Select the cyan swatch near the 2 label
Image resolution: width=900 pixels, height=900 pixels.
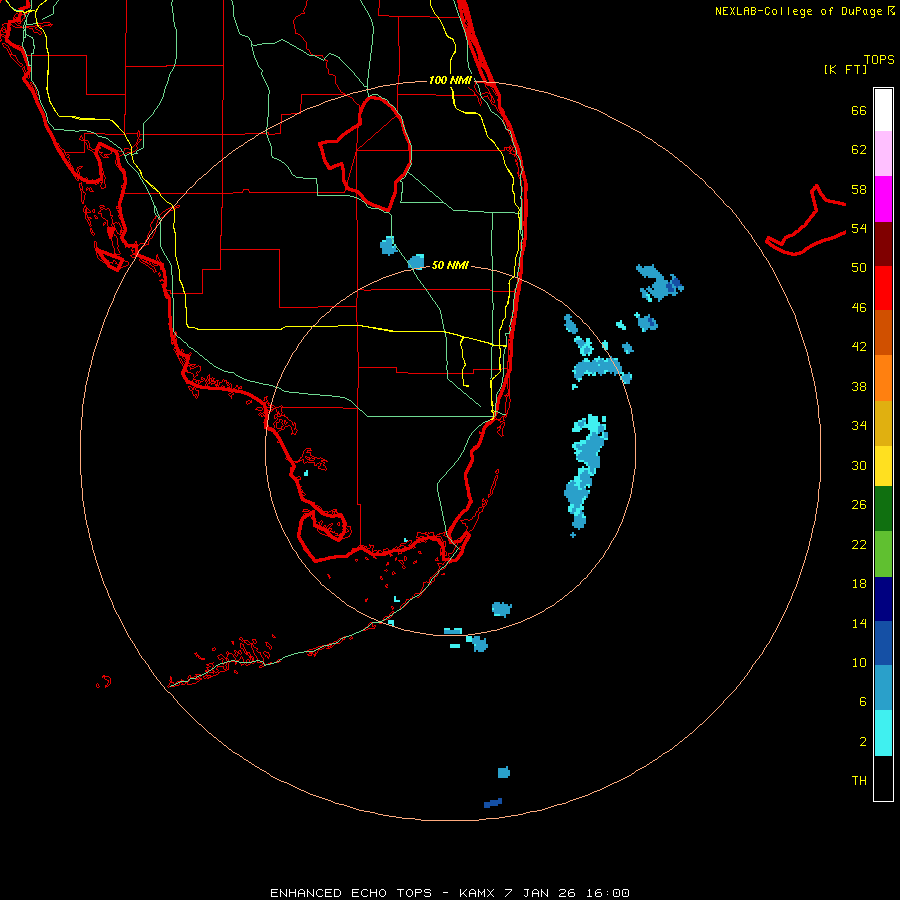point(883,733)
